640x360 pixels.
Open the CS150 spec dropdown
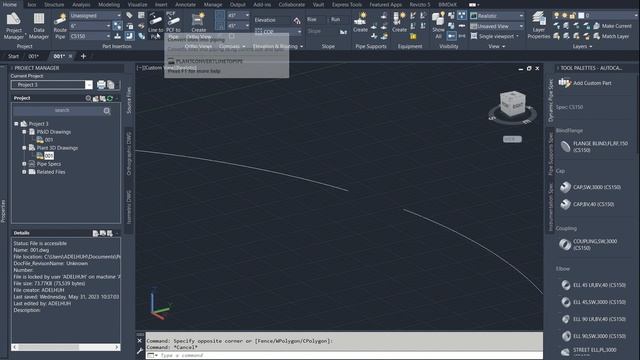click(90, 36)
